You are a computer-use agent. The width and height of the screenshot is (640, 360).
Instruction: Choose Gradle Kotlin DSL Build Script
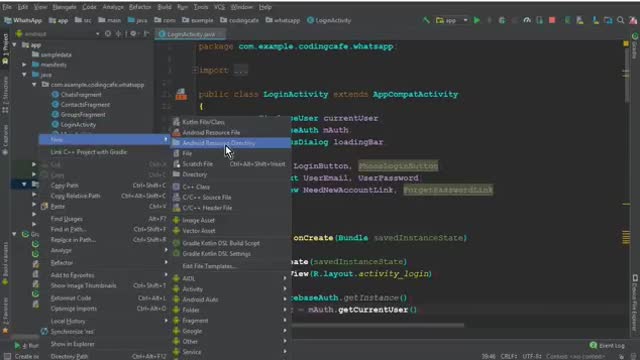click(x=231, y=243)
